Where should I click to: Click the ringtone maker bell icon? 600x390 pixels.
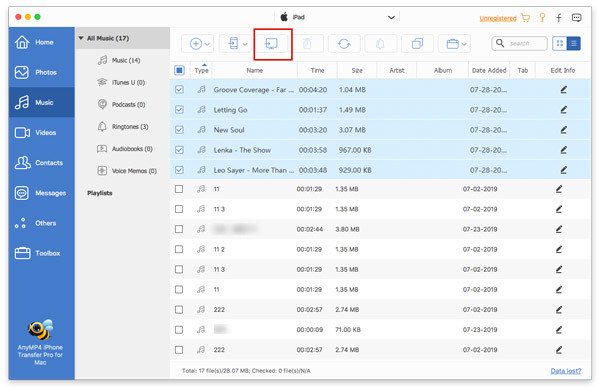point(380,44)
